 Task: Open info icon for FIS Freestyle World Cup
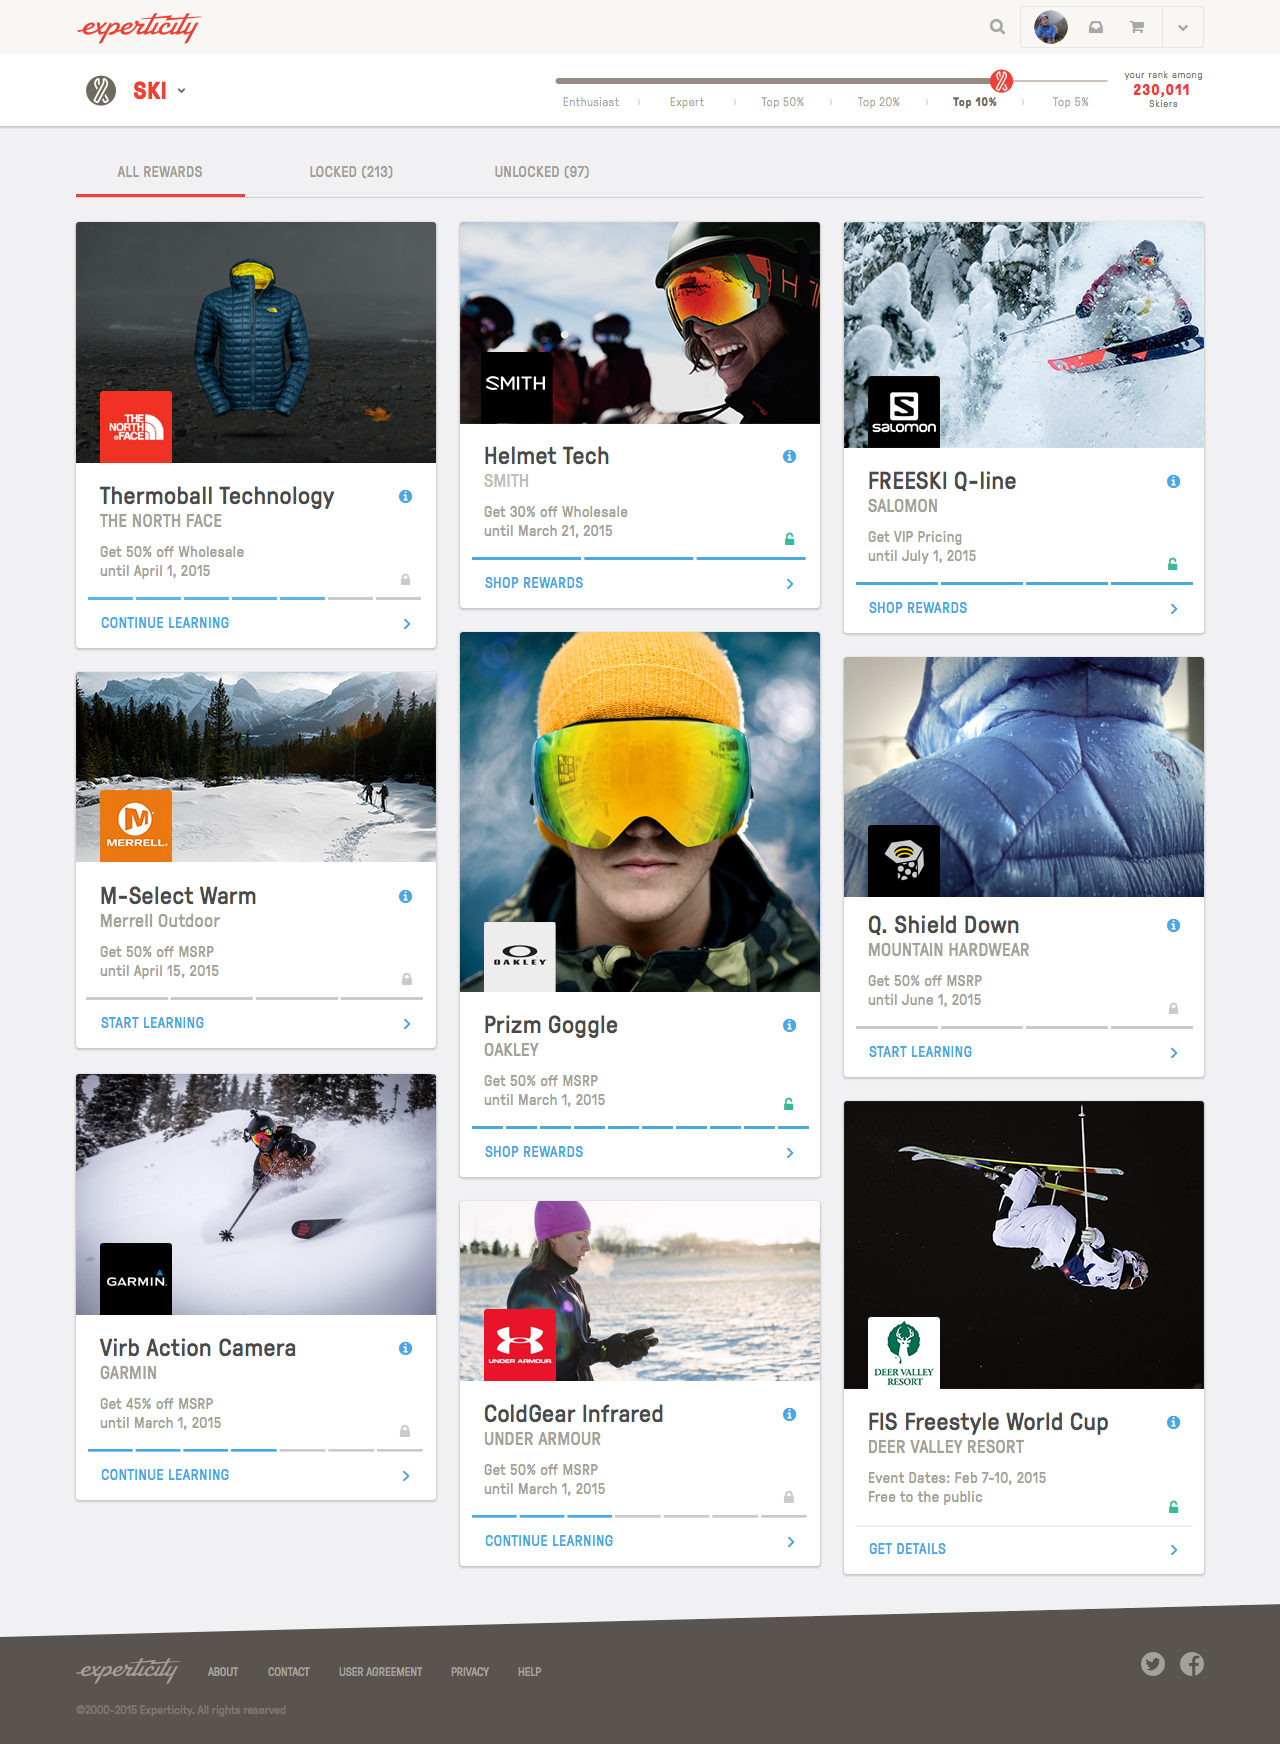1173,1422
